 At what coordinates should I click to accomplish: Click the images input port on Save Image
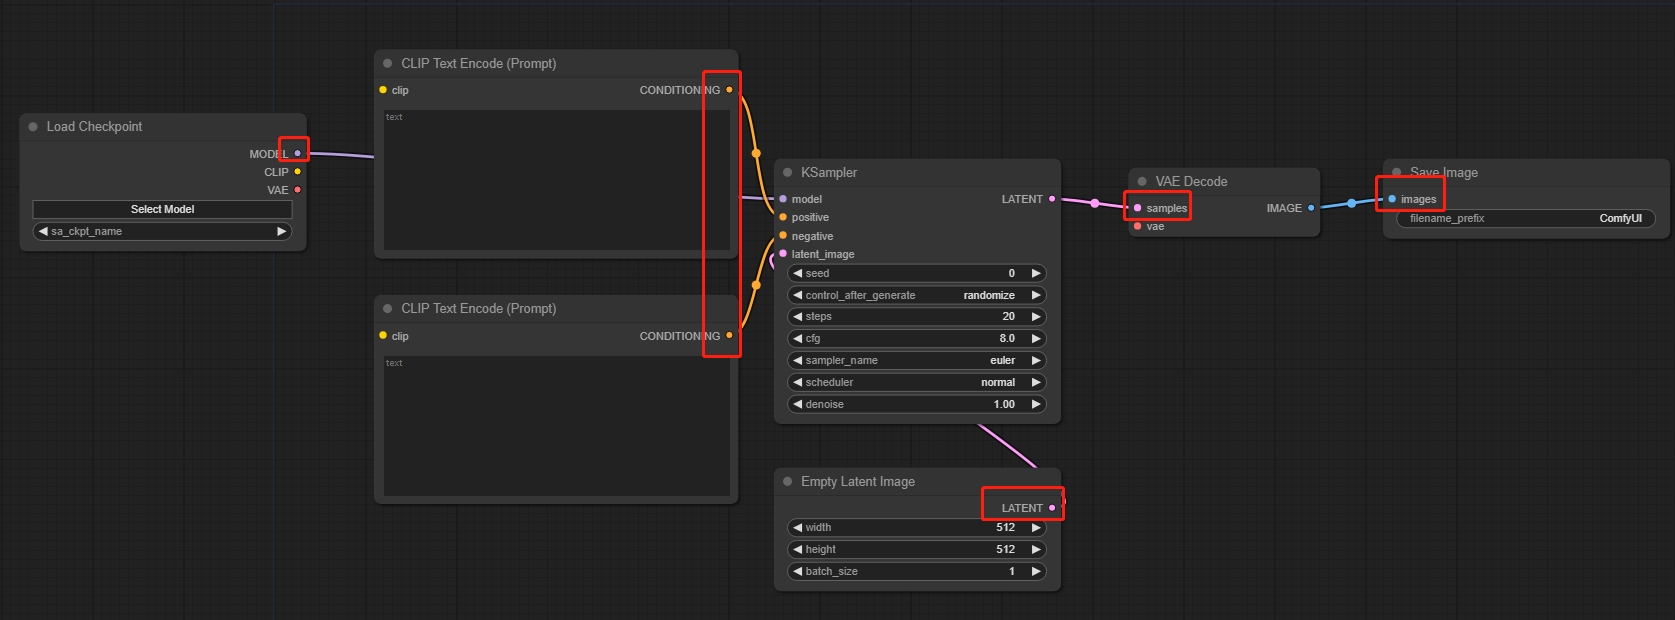point(1392,199)
